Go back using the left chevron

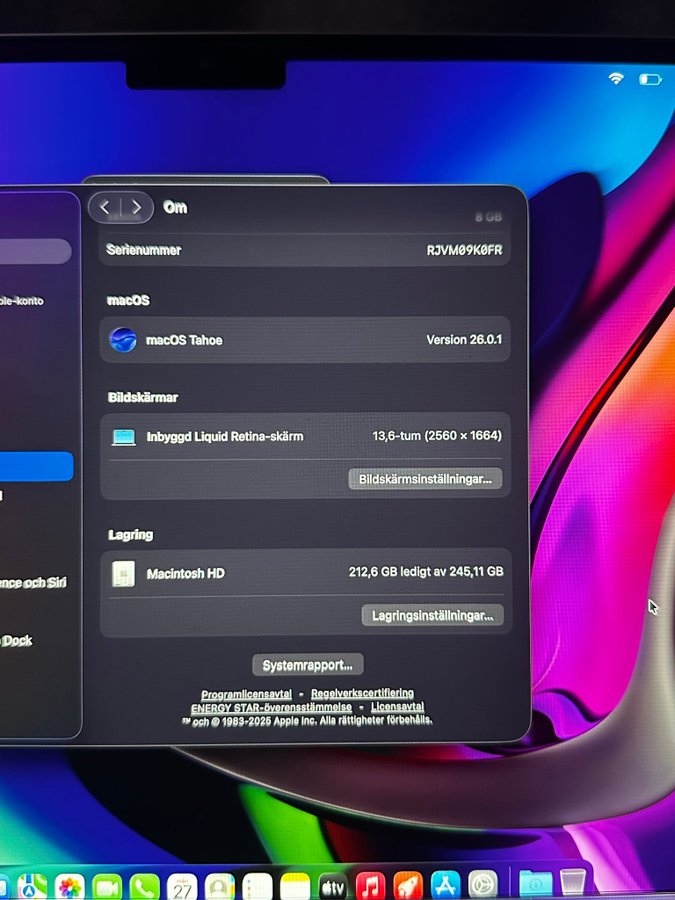pos(106,208)
